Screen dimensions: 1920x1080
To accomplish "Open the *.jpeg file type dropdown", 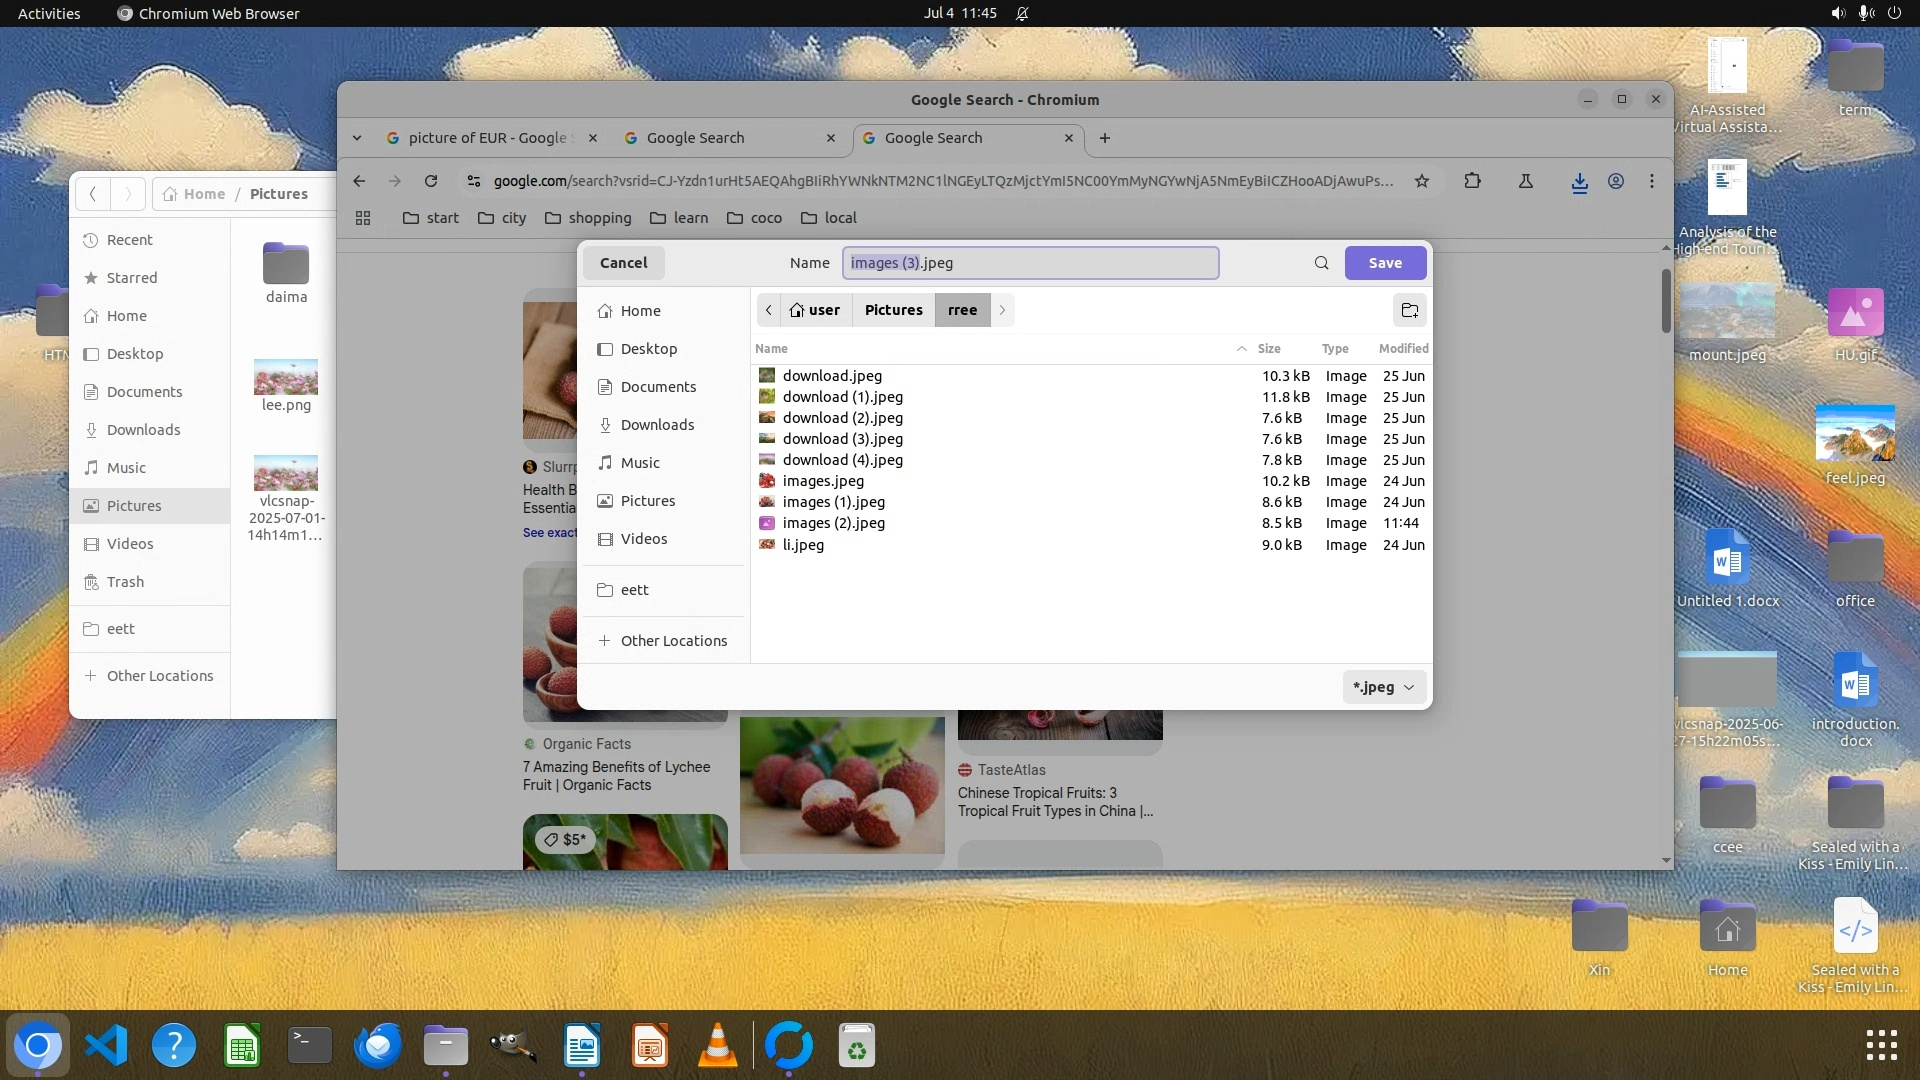I will (1383, 687).
